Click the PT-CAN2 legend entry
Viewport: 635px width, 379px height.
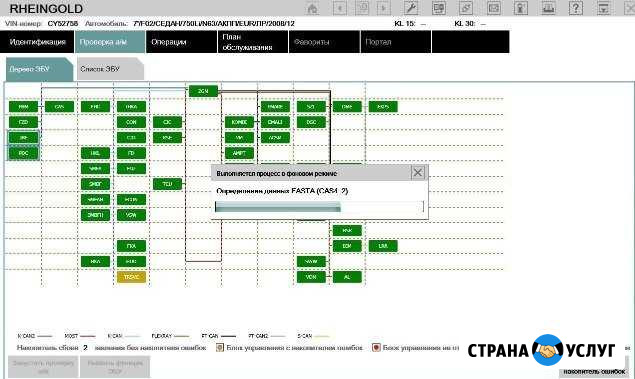pyautogui.click(x=267, y=336)
